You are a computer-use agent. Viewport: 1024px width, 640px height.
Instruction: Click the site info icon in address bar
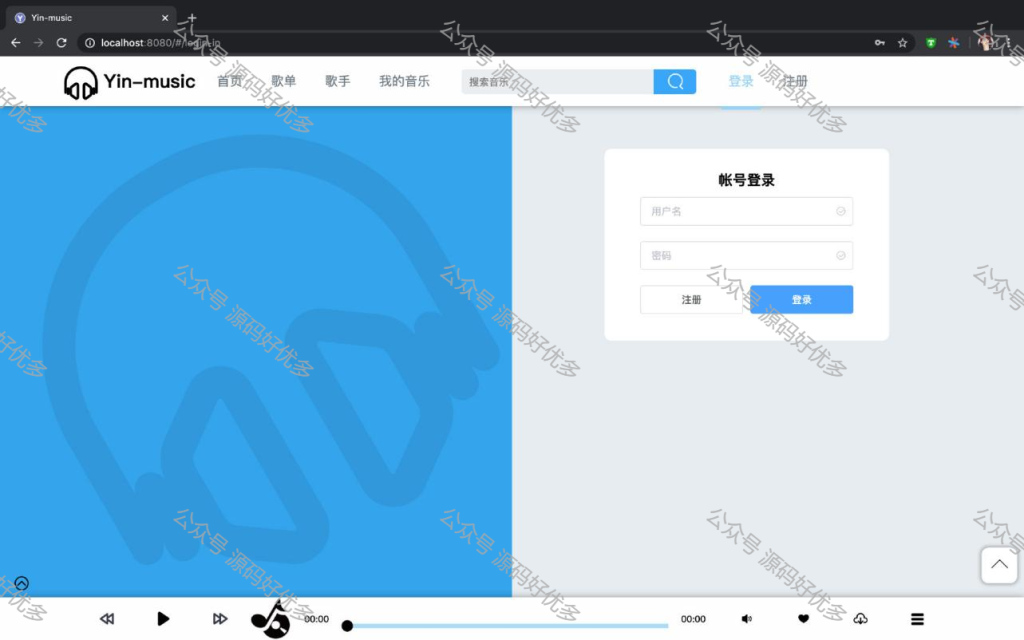[90, 42]
